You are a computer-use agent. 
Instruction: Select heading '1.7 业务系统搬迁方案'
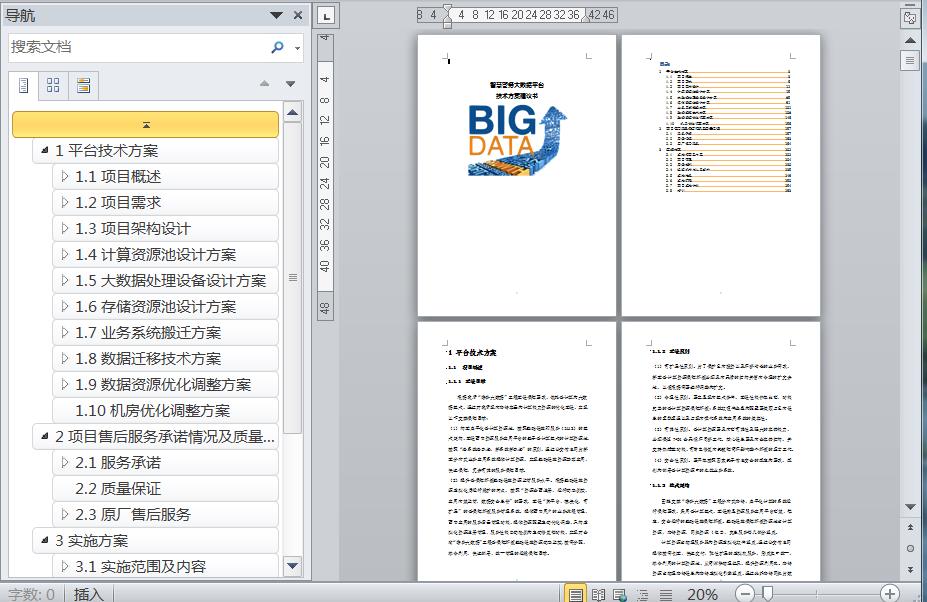coord(166,332)
